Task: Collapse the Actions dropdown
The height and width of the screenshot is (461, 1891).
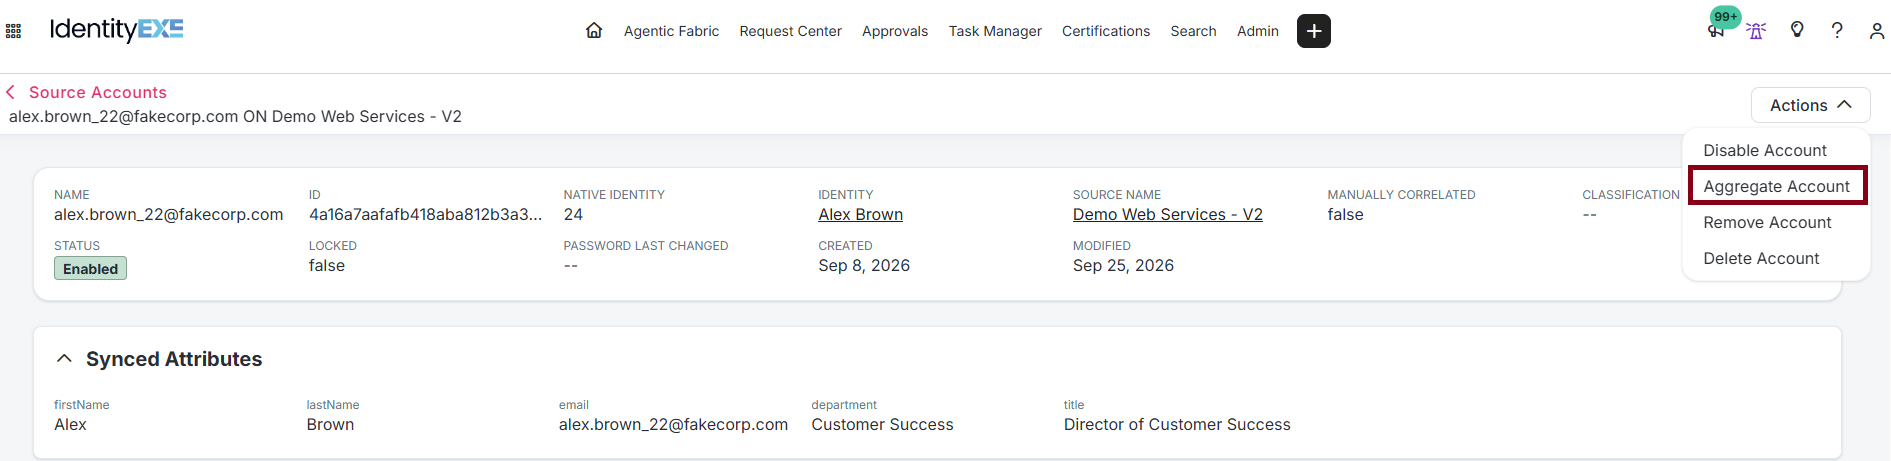Action: [1810, 105]
